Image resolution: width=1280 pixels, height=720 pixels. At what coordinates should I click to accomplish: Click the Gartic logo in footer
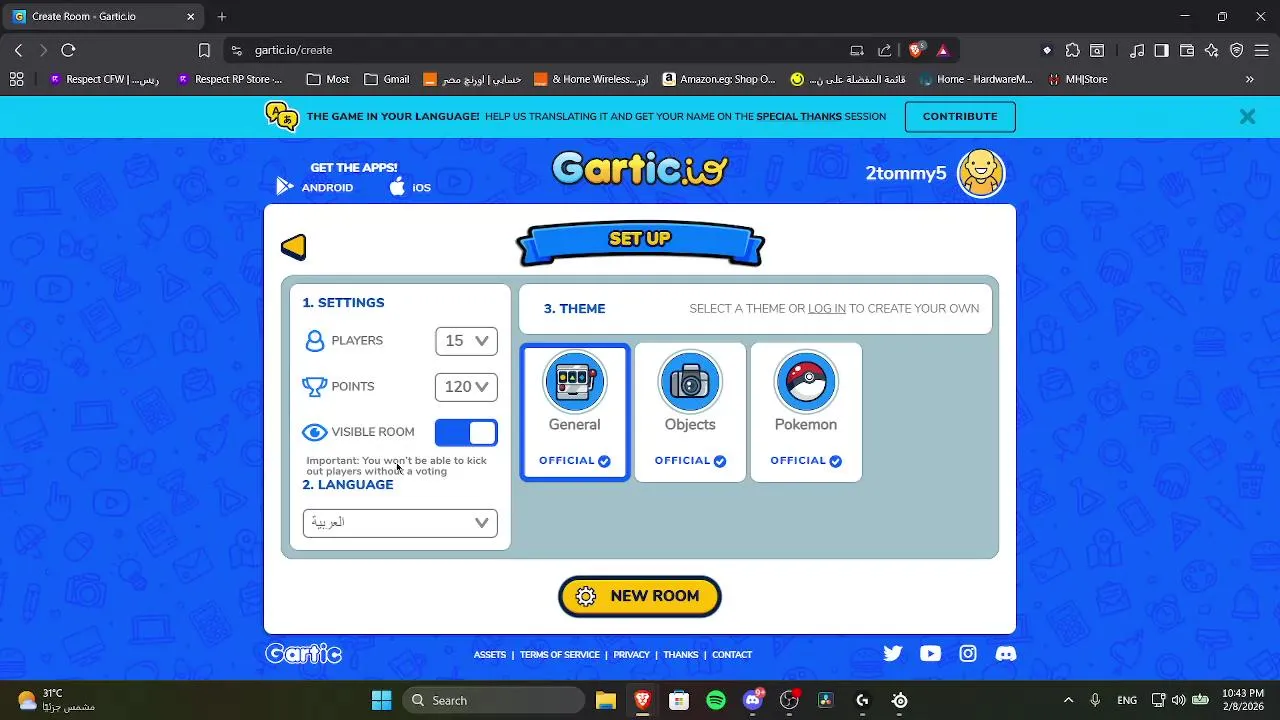pyautogui.click(x=304, y=654)
